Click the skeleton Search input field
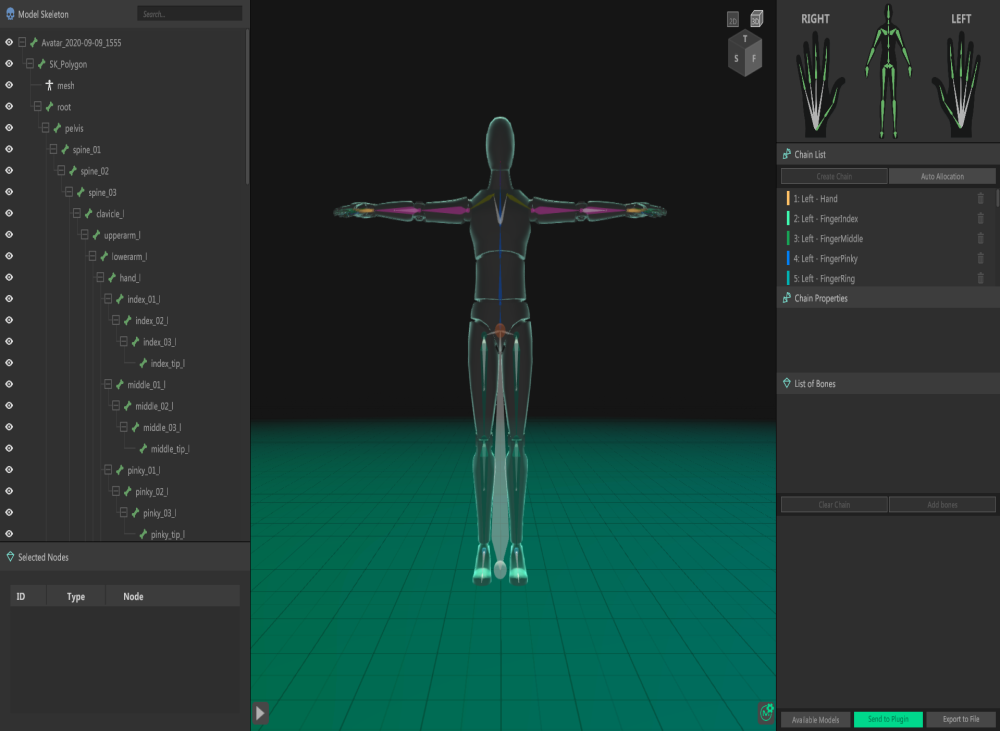This screenshot has height=731, width=1000. 189,14
